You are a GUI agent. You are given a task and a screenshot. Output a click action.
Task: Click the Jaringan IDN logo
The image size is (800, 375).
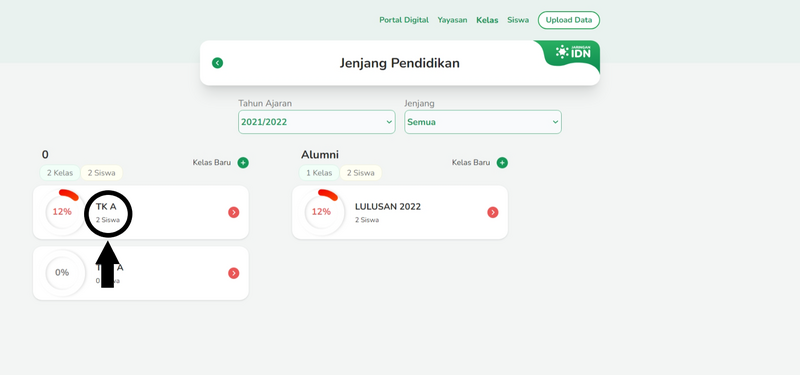pos(573,52)
